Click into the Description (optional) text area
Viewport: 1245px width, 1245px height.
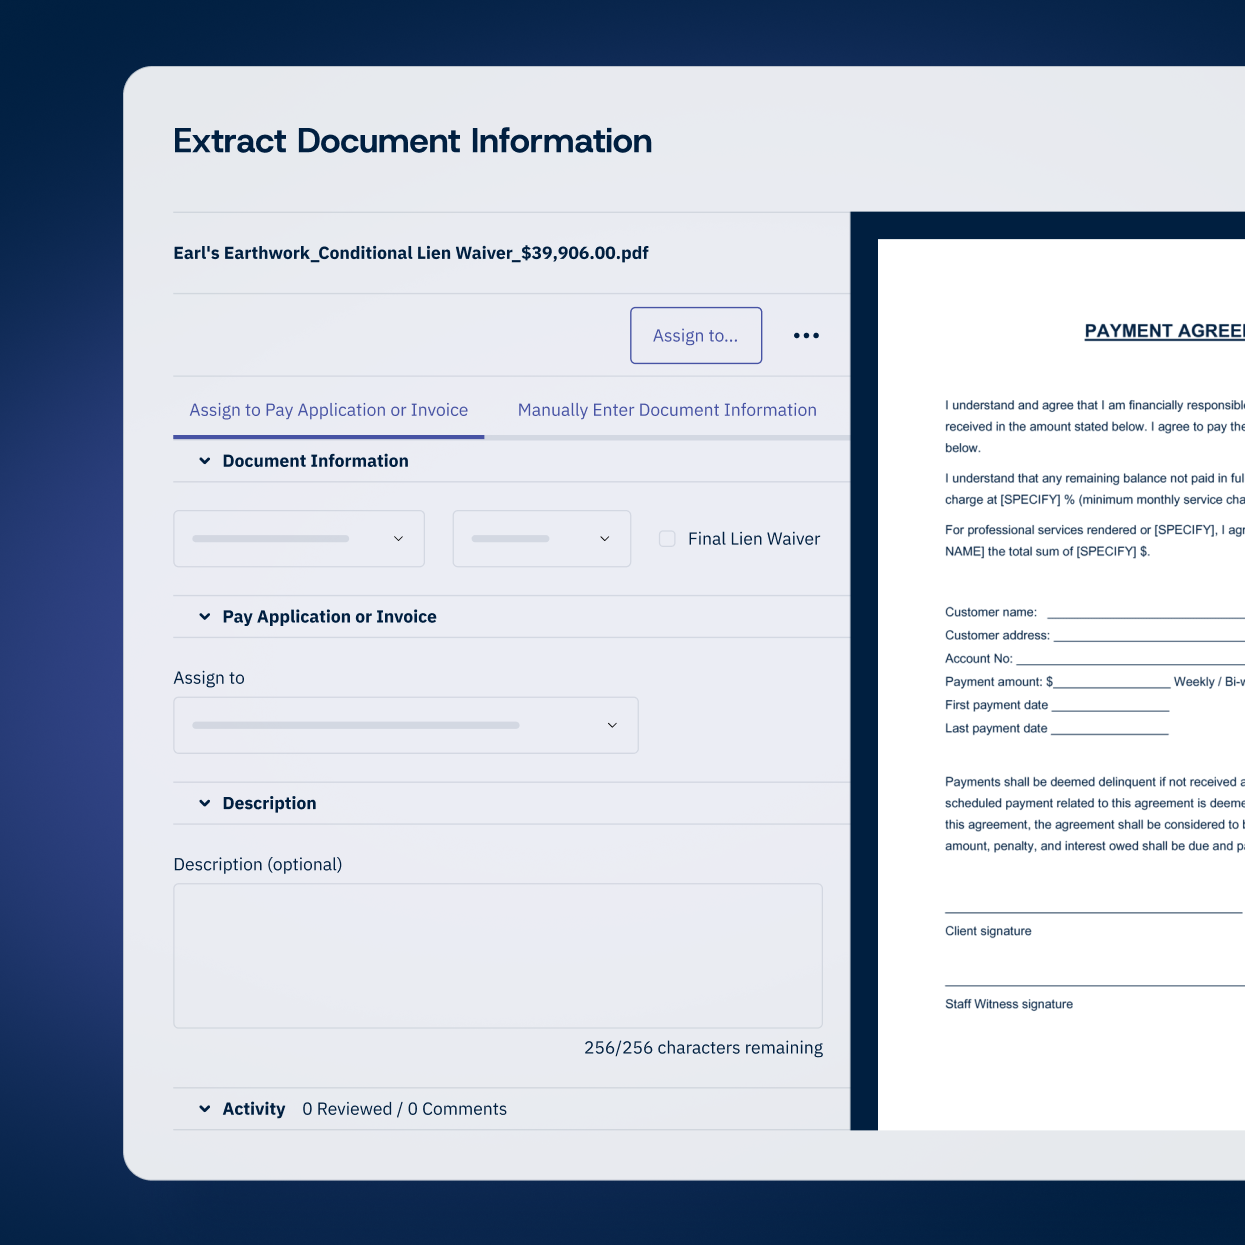pyautogui.click(x=498, y=956)
